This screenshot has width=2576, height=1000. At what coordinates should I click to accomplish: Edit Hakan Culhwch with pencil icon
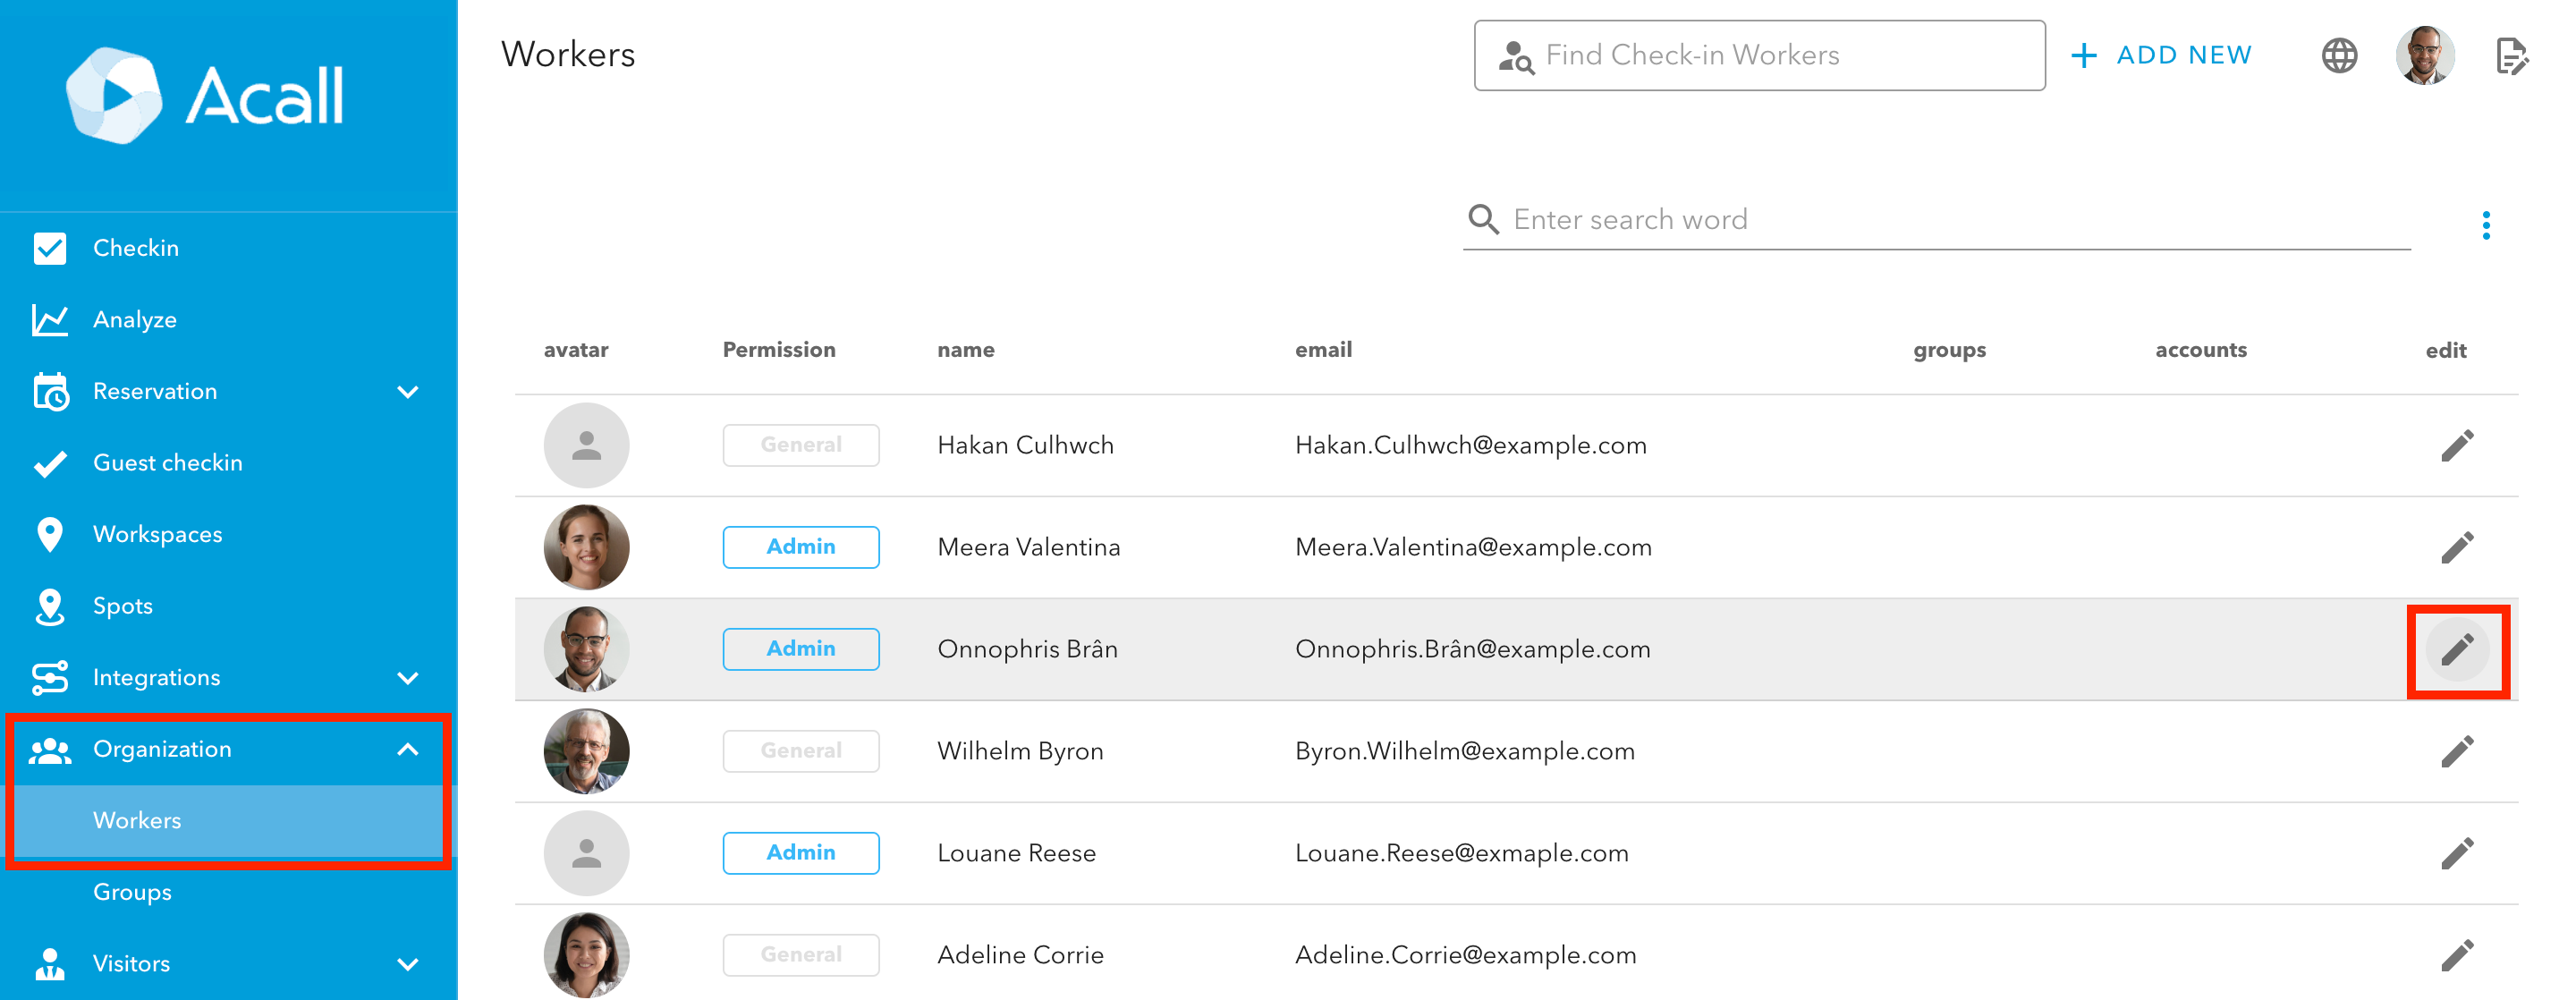2456,445
